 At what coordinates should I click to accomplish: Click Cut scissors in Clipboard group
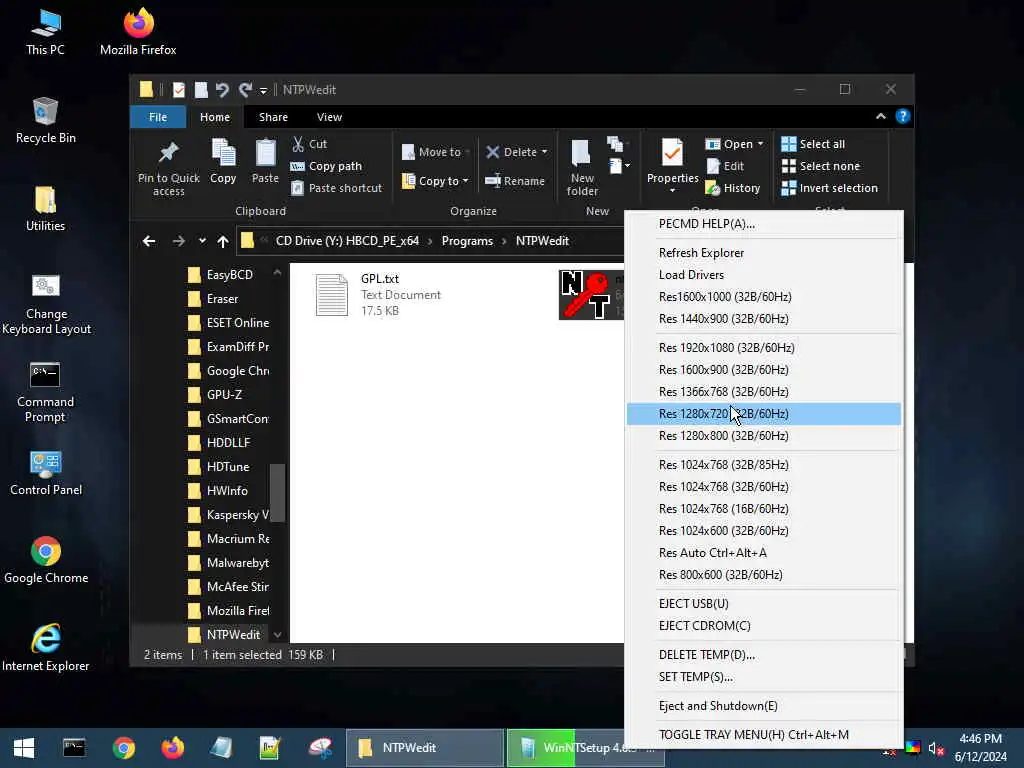[310, 144]
